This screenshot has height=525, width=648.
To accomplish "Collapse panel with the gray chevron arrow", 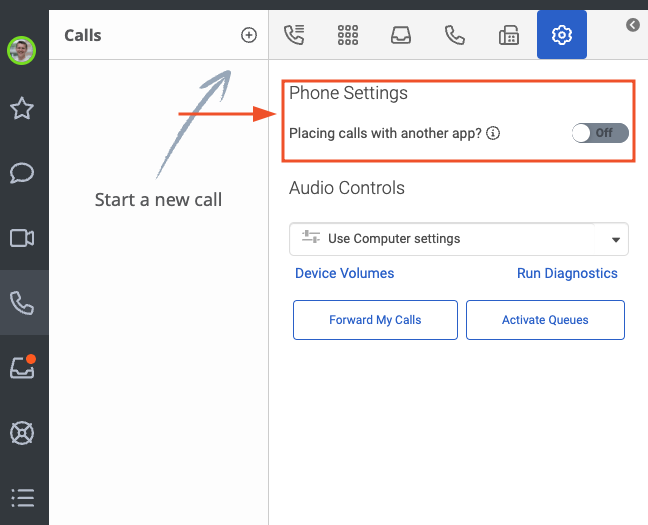I will (633, 25).
